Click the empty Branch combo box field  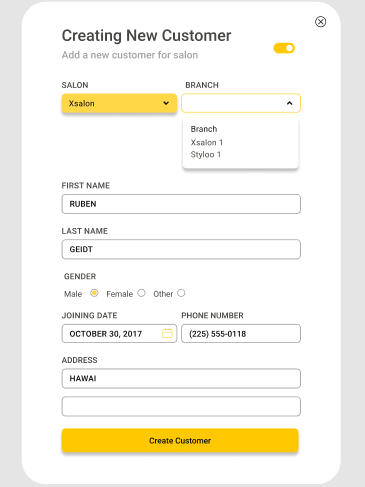click(241, 103)
